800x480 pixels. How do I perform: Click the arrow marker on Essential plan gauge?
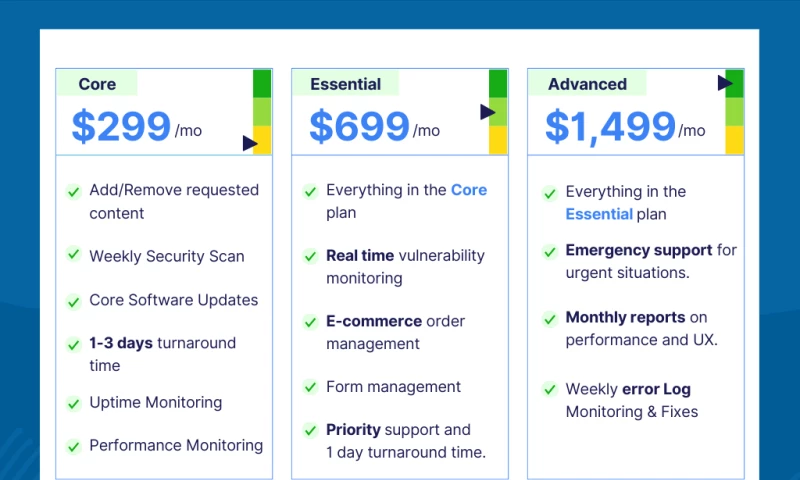coord(487,112)
